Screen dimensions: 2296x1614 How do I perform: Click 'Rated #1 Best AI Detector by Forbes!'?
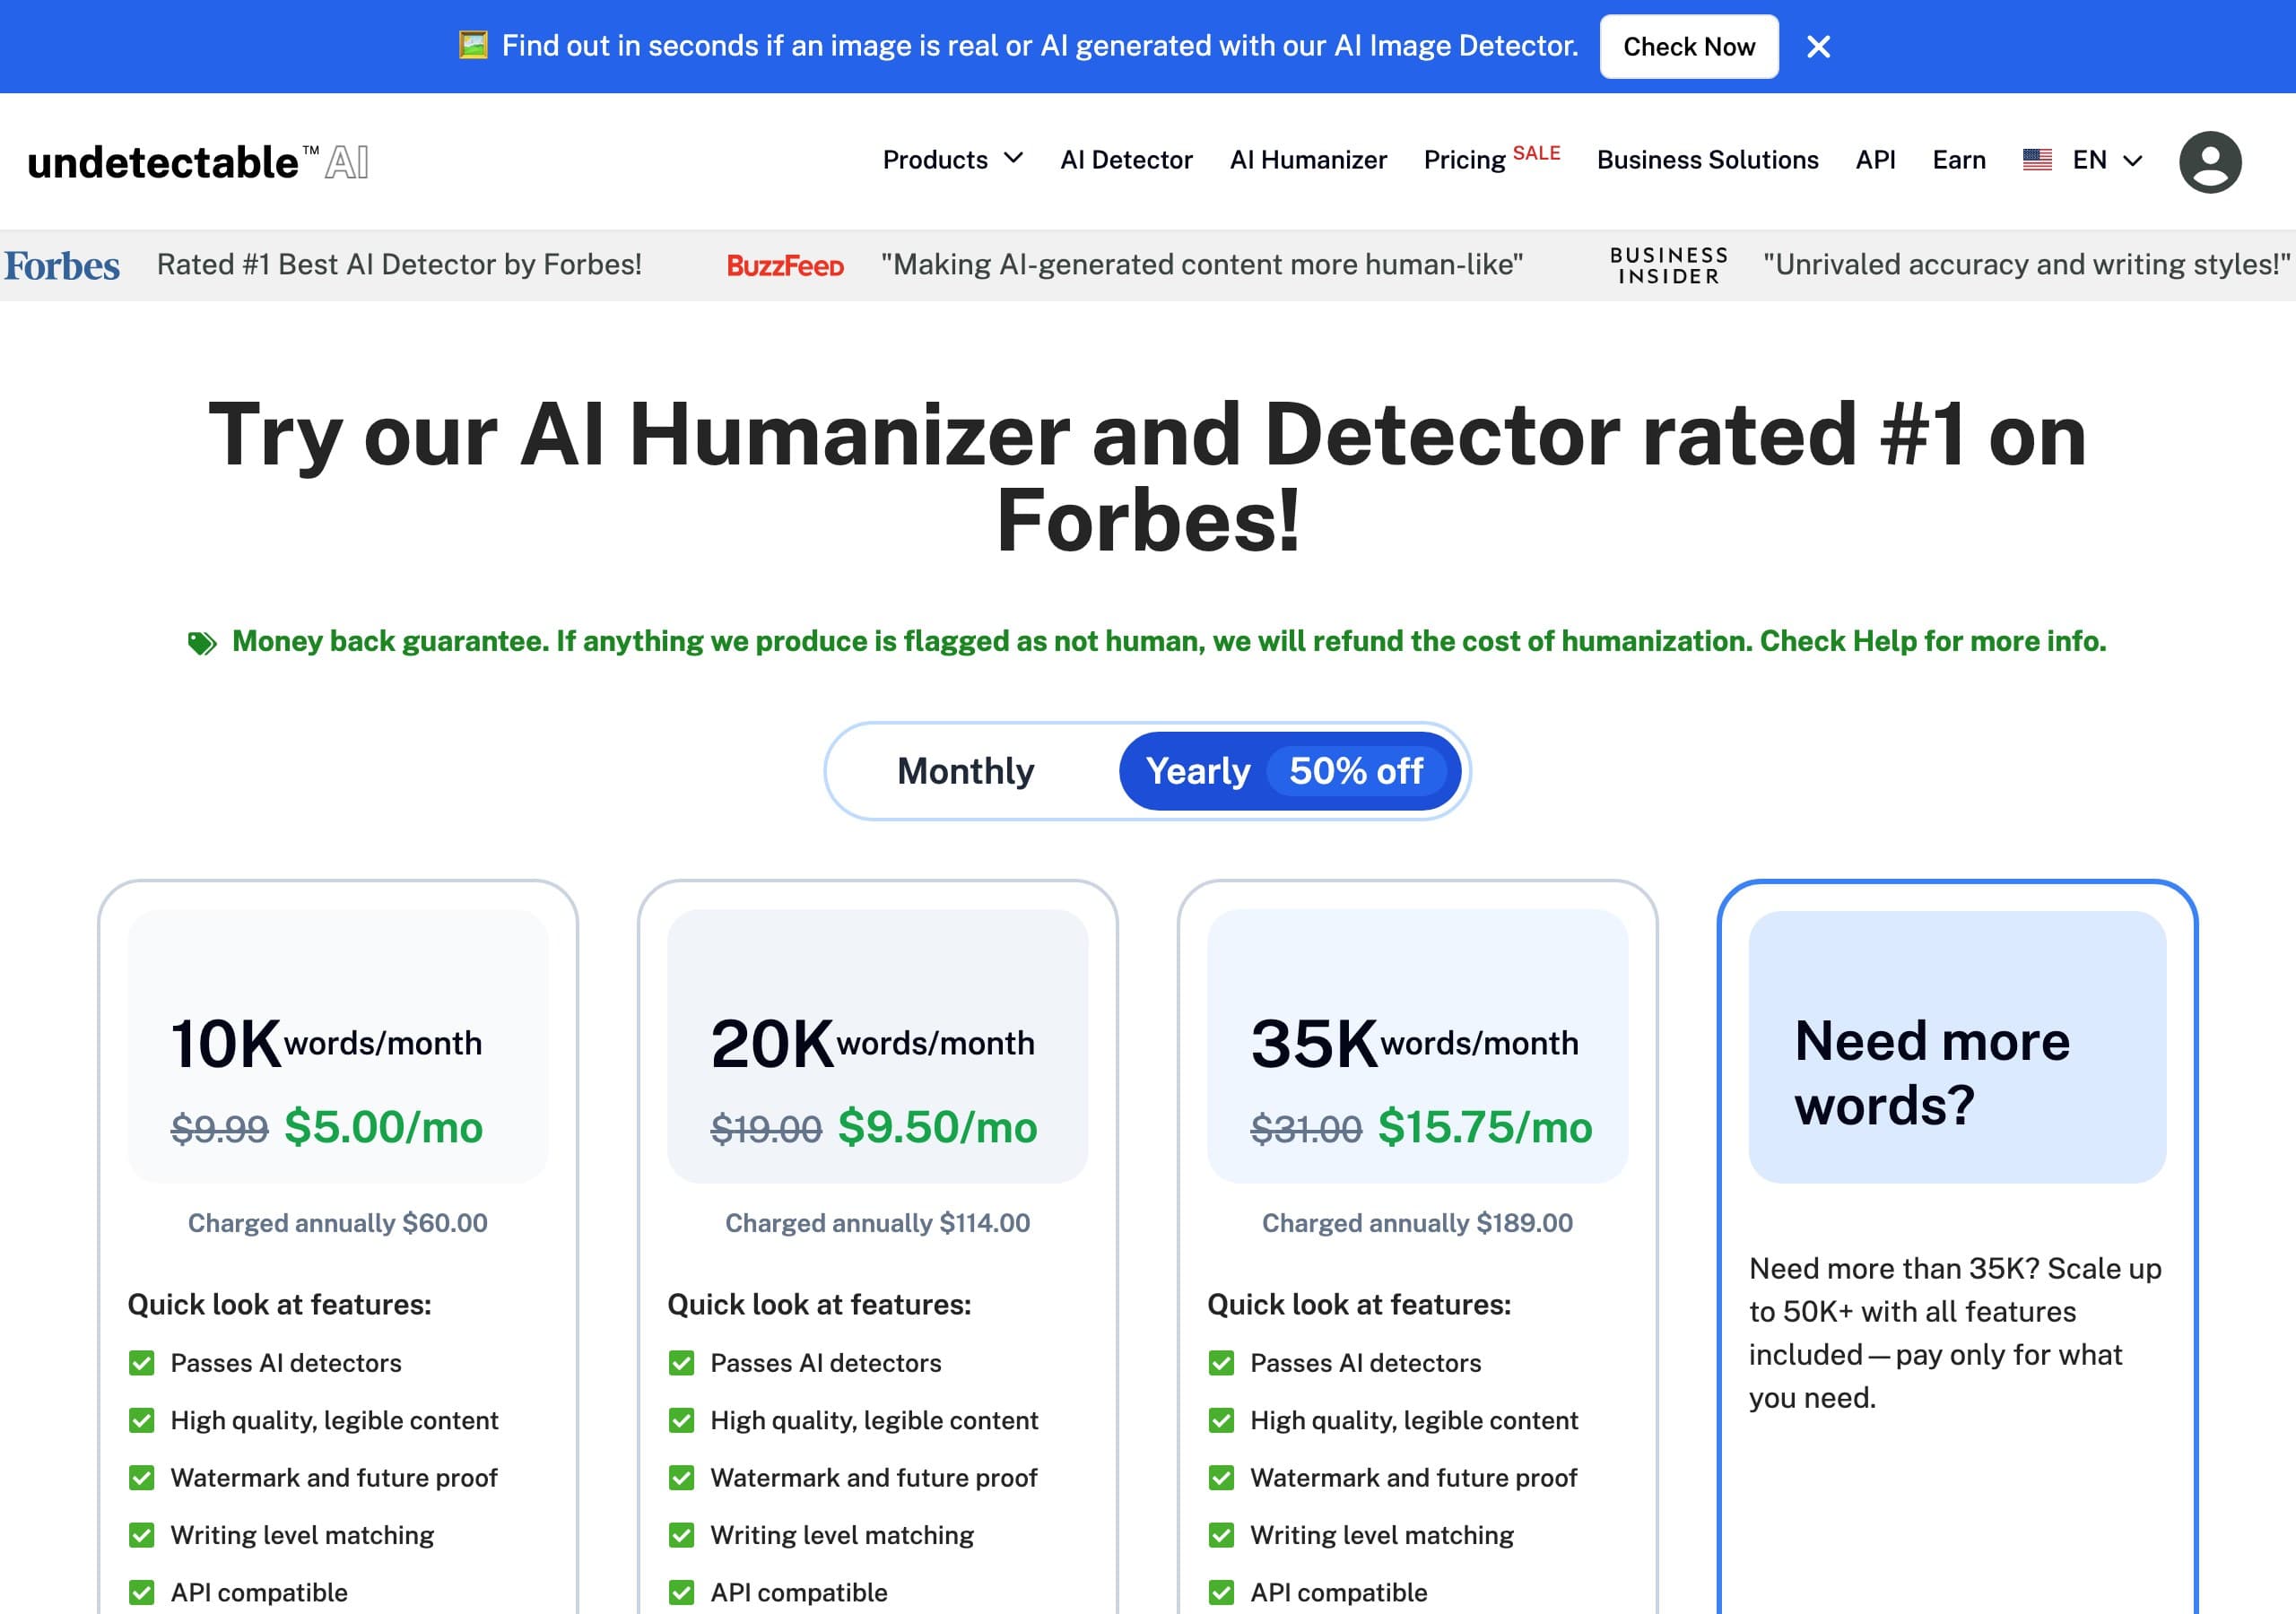(399, 264)
